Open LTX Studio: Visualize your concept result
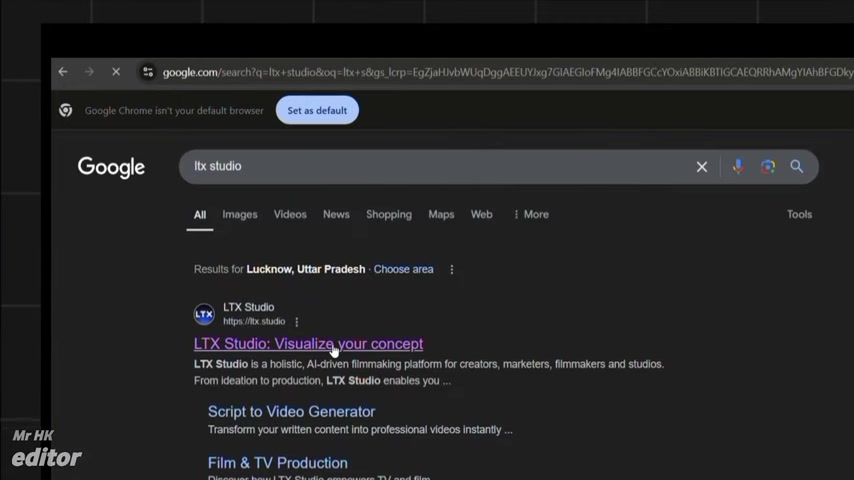 (x=308, y=344)
